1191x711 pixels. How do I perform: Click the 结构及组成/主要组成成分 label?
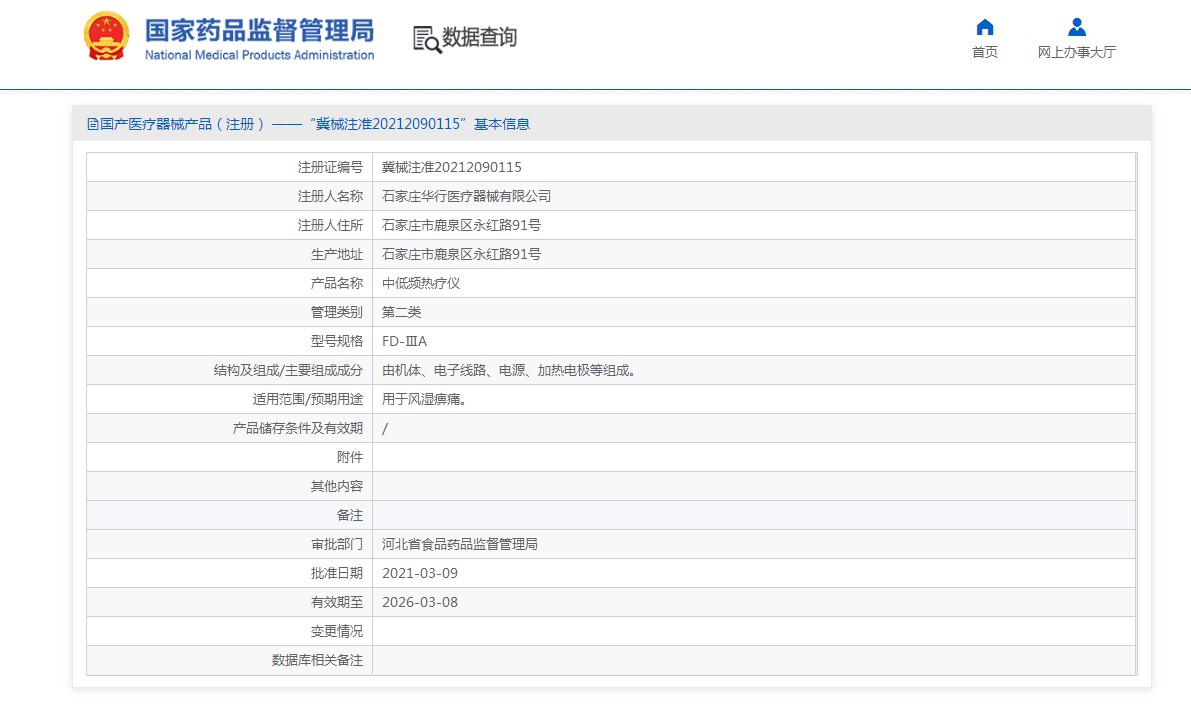click(x=288, y=370)
